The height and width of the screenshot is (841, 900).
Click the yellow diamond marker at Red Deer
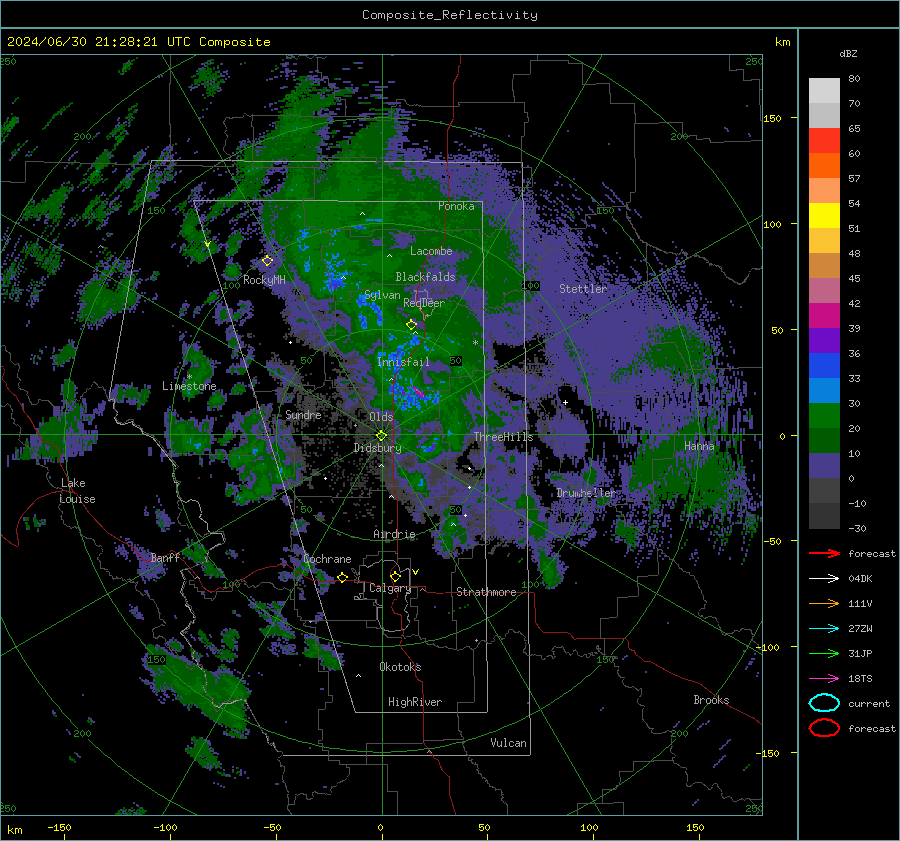click(411, 325)
